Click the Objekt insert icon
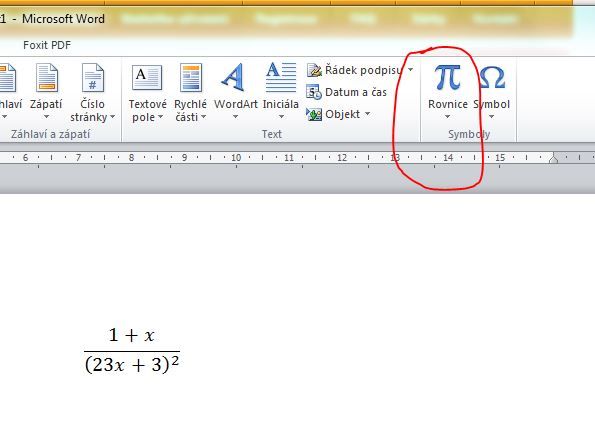The width and height of the screenshot is (595, 439). pos(314,114)
